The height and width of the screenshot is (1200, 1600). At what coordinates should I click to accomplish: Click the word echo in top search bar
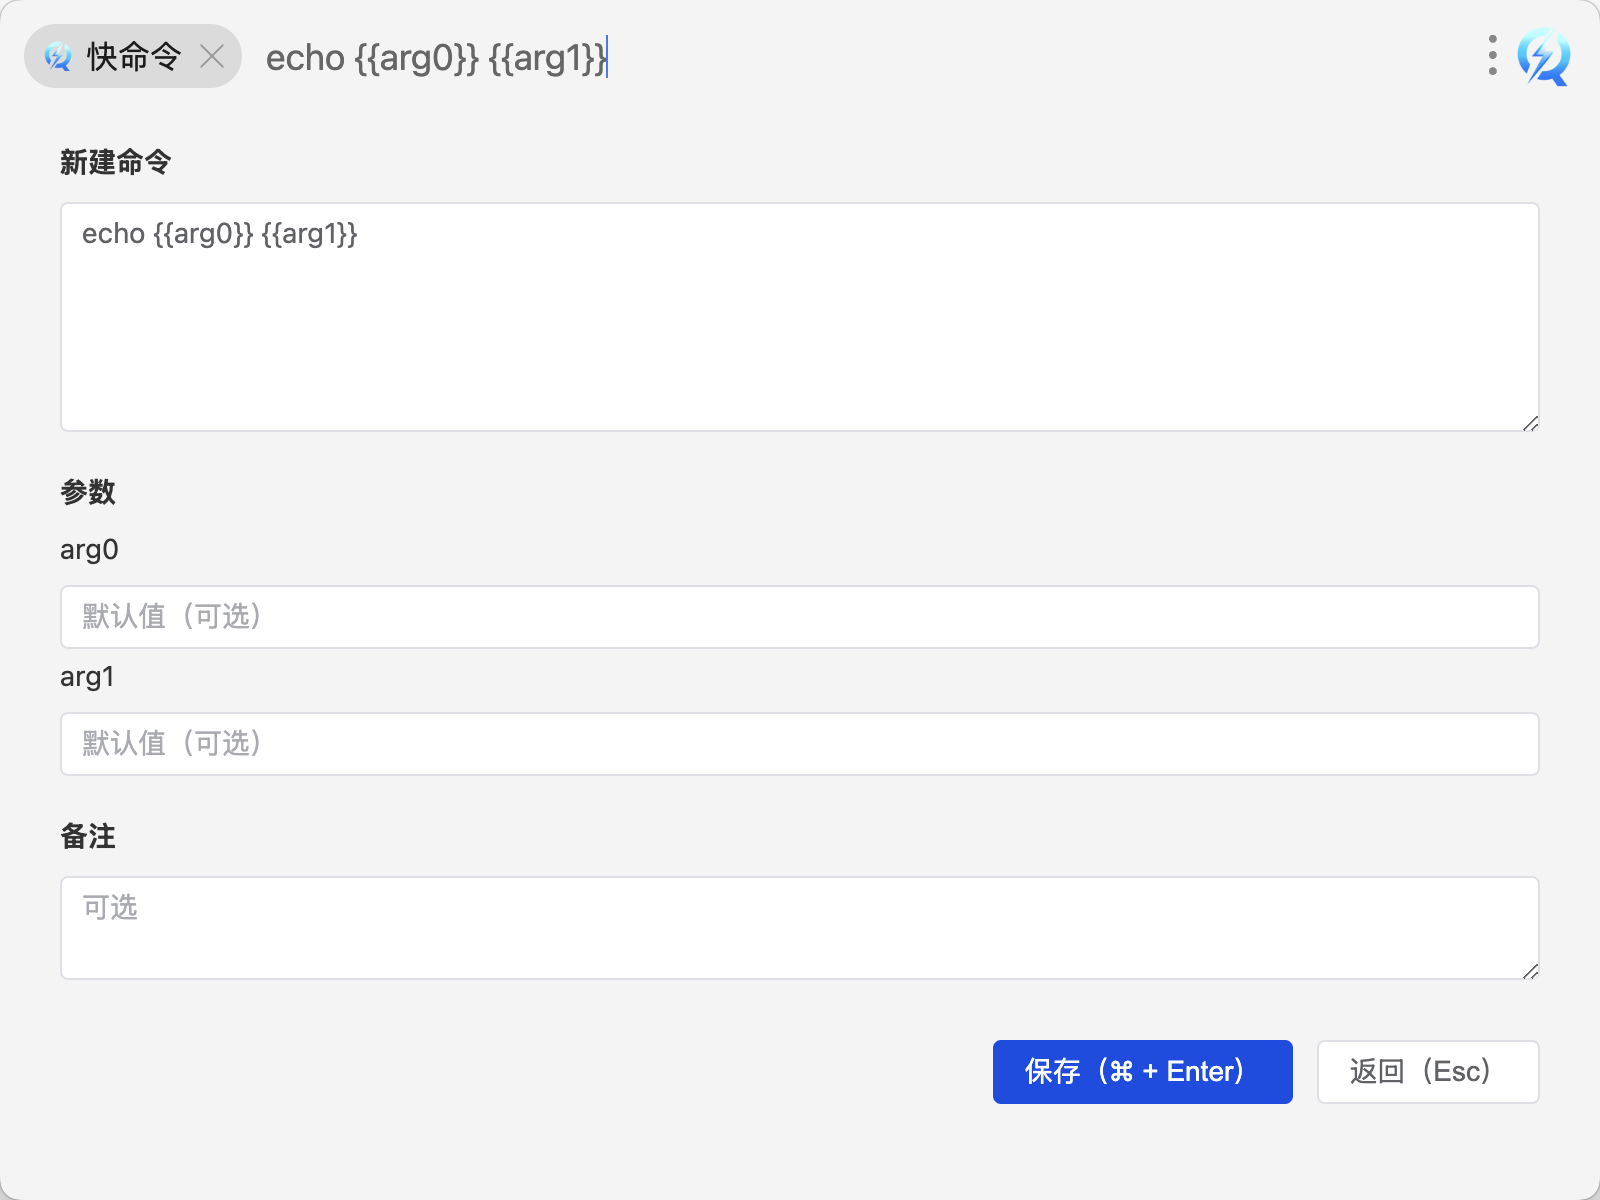(305, 58)
